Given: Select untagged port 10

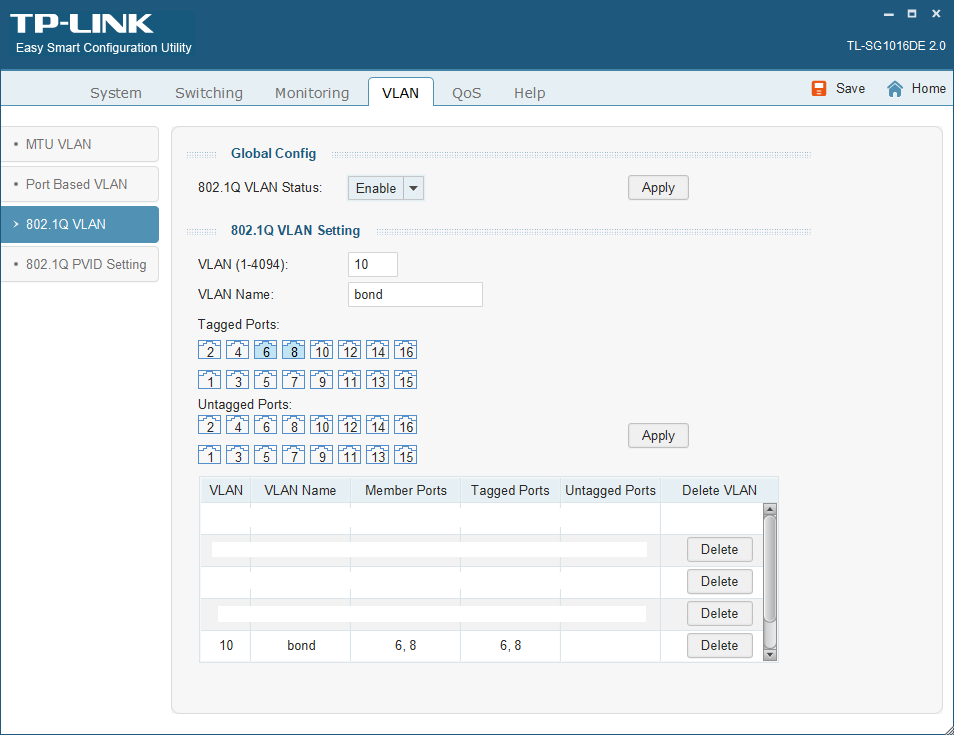Looking at the screenshot, I should click(321, 425).
